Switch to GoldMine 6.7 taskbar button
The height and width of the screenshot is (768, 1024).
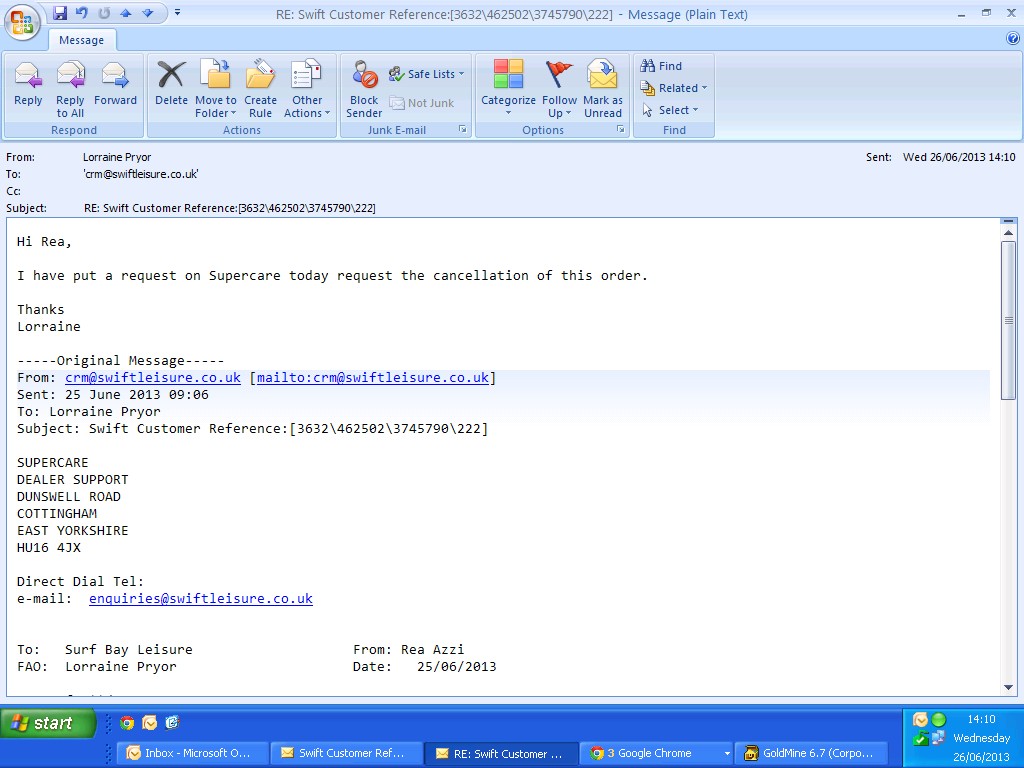[811, 753]
